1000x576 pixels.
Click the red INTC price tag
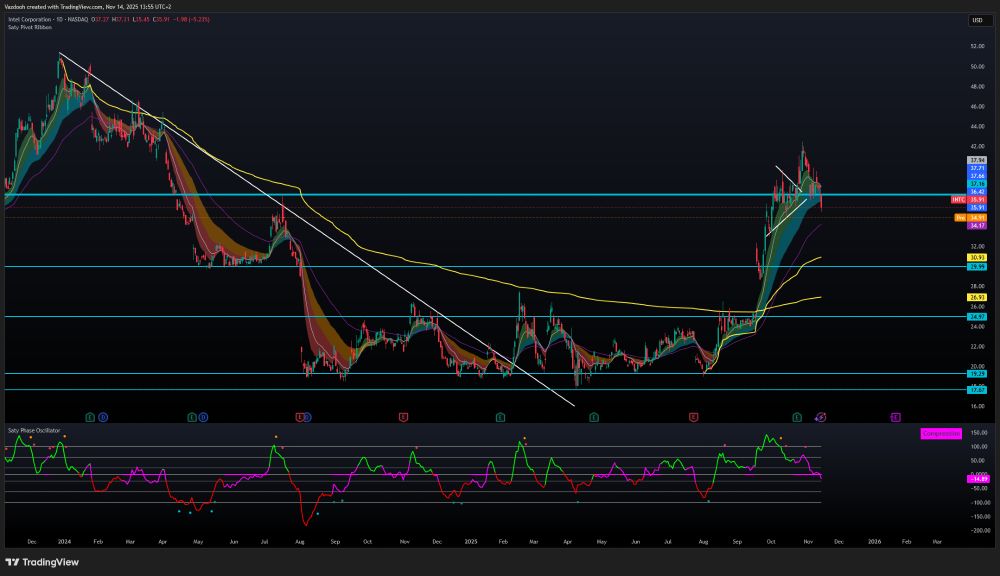point(959,200)
